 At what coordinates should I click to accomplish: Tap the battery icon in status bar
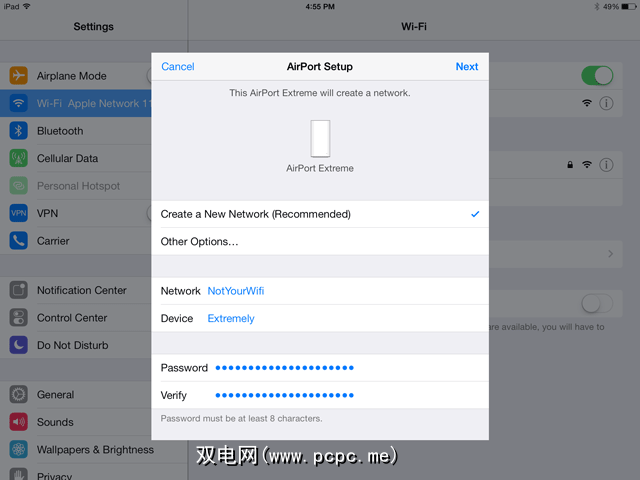(629, 7)
